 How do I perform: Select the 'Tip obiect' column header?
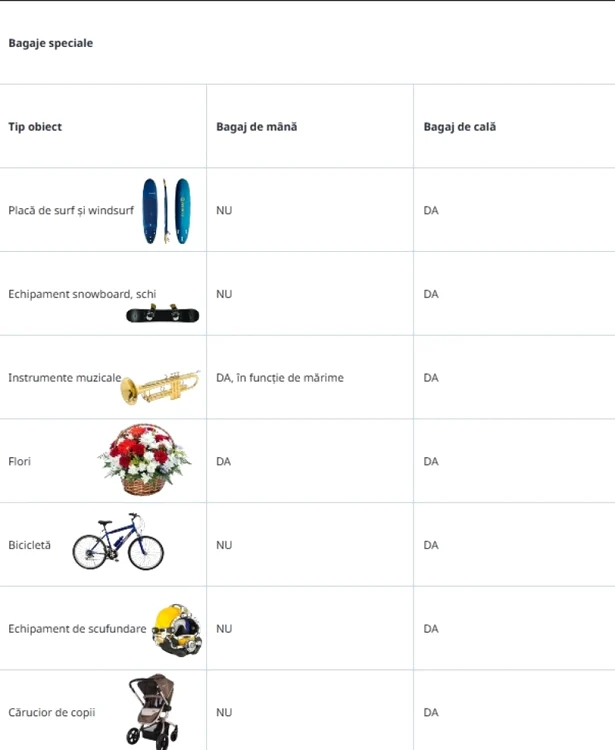click(35, 127)
